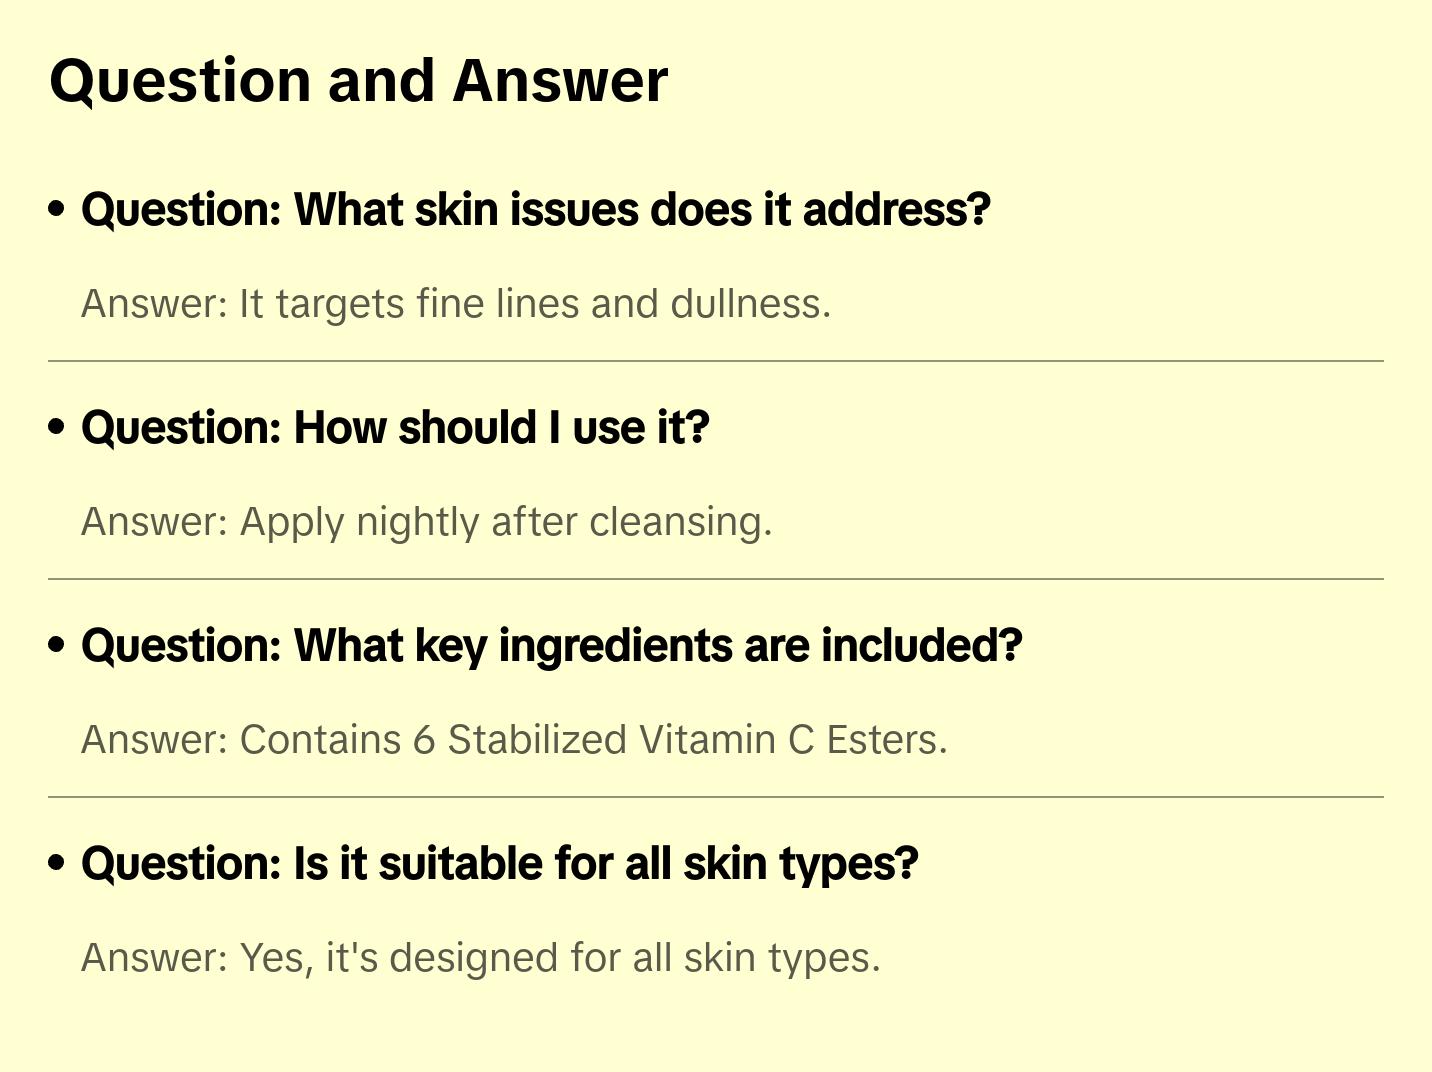This screenshot has height=1072, width=1432.
Task: Click the answer about fine lines and dullness
Action: pyautogui.click(x=456, y=304)
